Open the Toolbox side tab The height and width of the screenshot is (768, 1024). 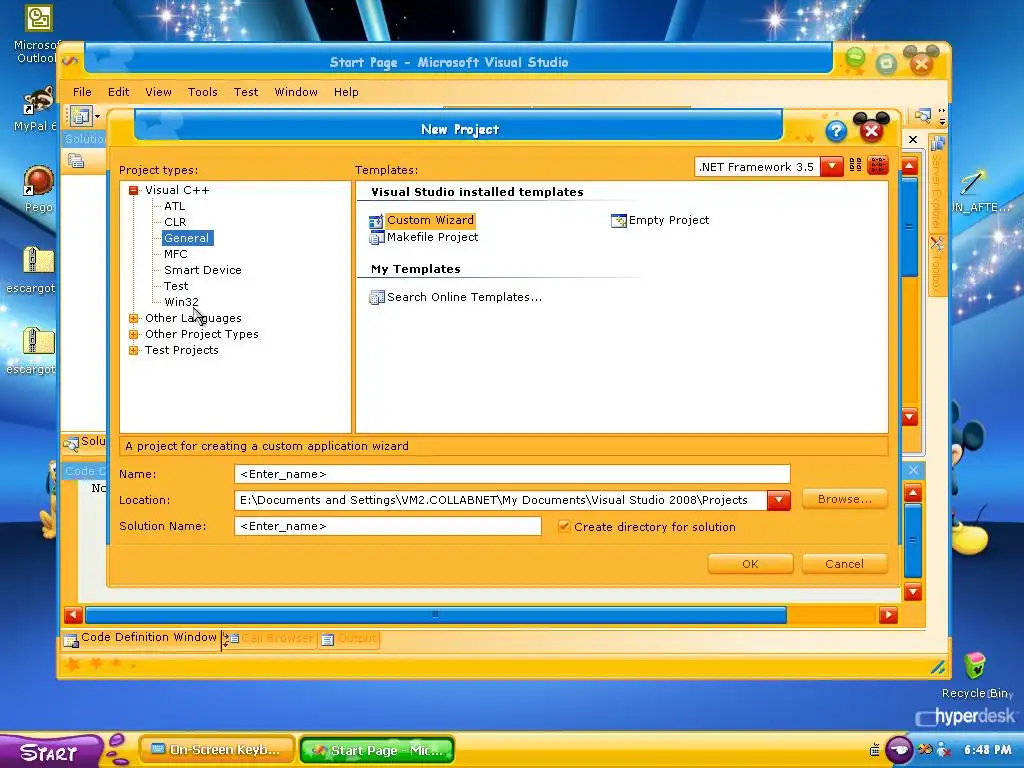point(936,266)
